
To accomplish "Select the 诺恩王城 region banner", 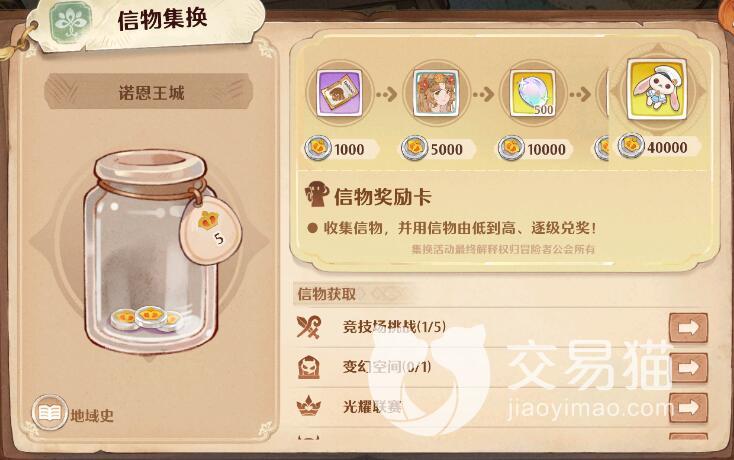I will [x=149, y=92].
